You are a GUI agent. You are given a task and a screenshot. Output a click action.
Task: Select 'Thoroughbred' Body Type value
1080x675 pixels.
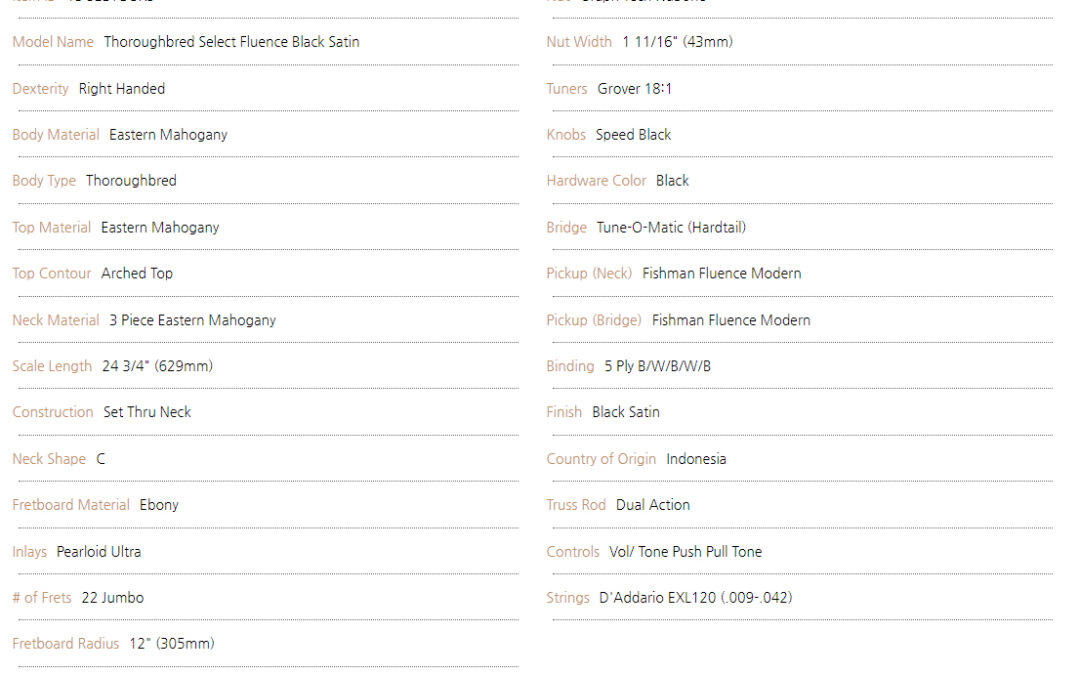(131, 181)
